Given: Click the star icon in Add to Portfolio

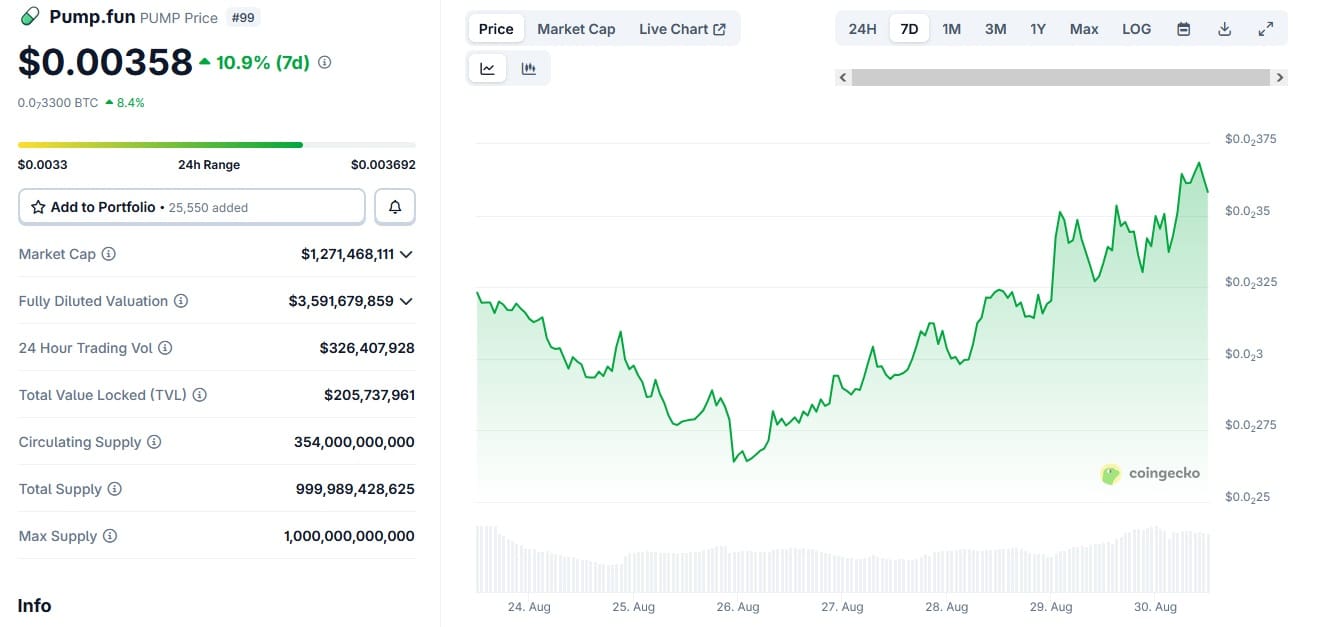Looking at the screenshot, I should point(38,207).
